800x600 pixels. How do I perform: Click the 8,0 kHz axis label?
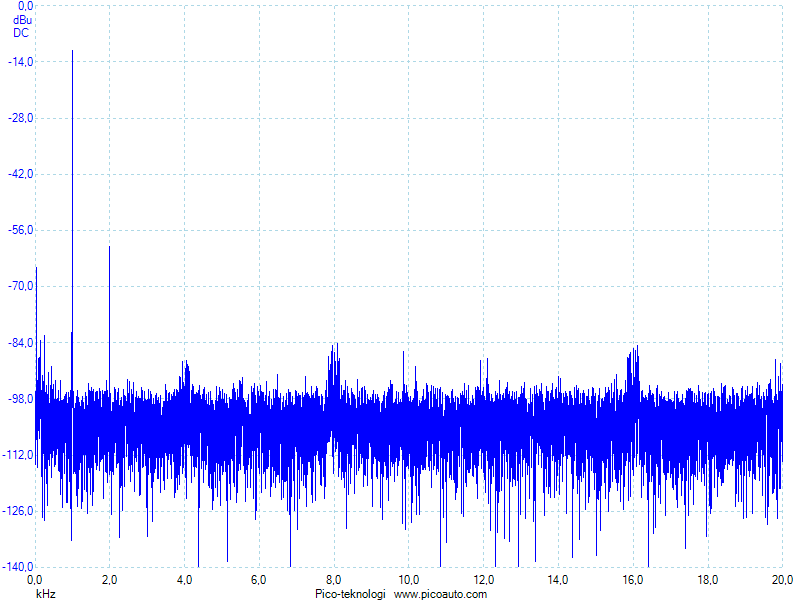[x=334, y=580]
